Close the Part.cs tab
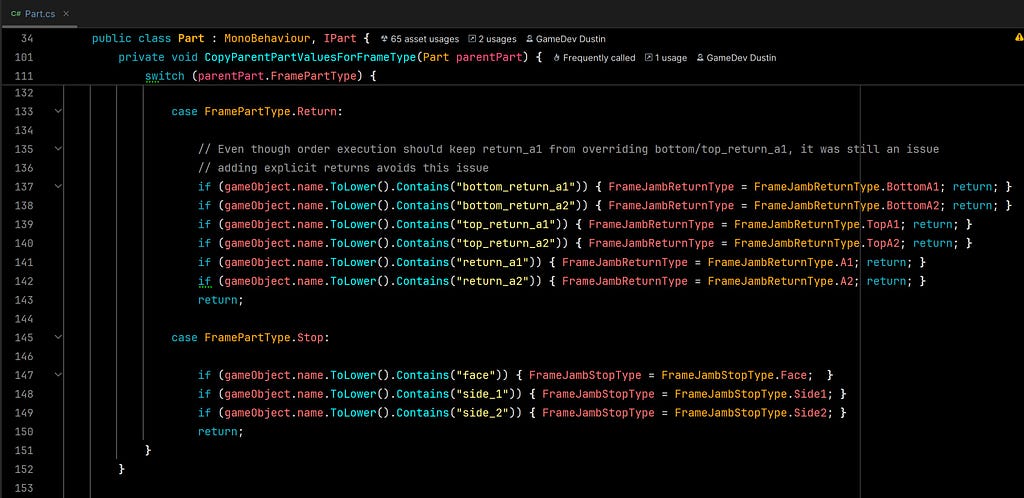The width and height of the screenshot is (1024, 498). tap(66, 14)
